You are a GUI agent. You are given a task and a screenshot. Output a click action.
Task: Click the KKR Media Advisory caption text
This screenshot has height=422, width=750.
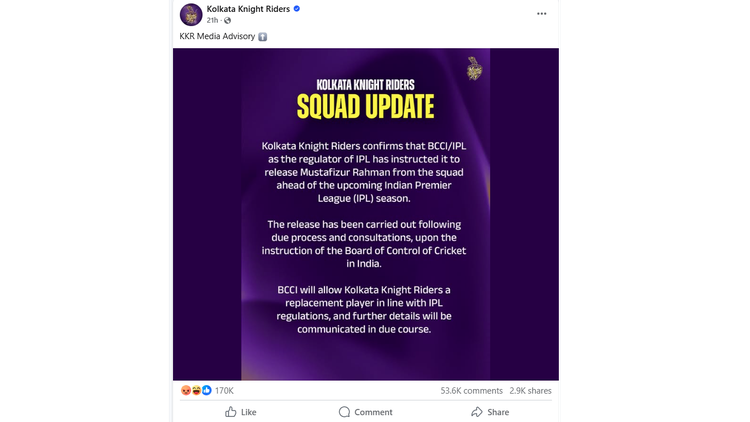(217, 37)
